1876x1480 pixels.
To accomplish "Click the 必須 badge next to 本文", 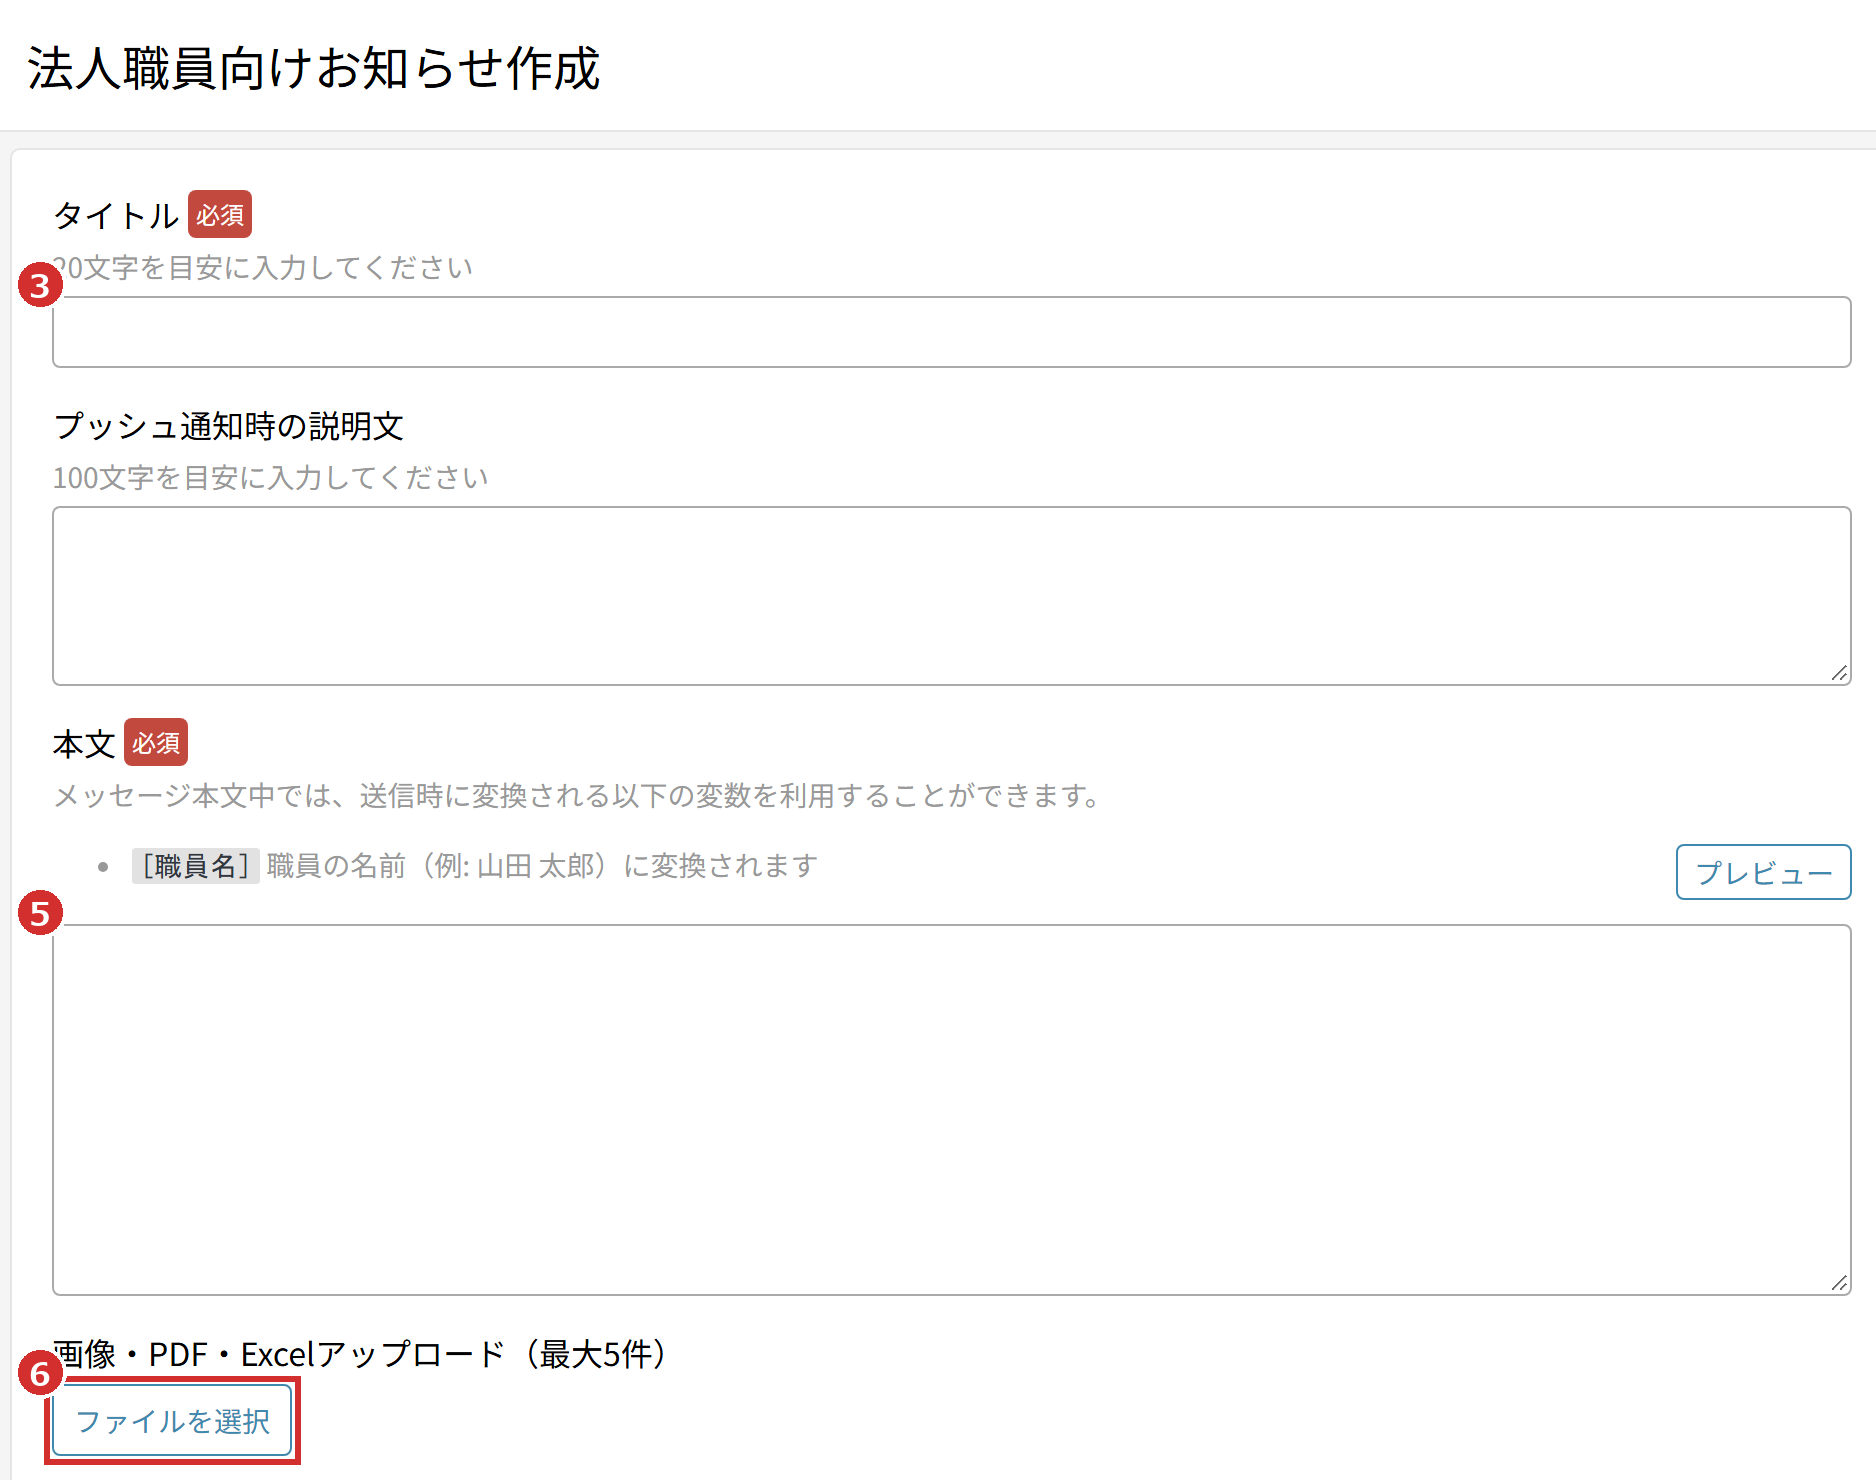I will pos(156,743).
